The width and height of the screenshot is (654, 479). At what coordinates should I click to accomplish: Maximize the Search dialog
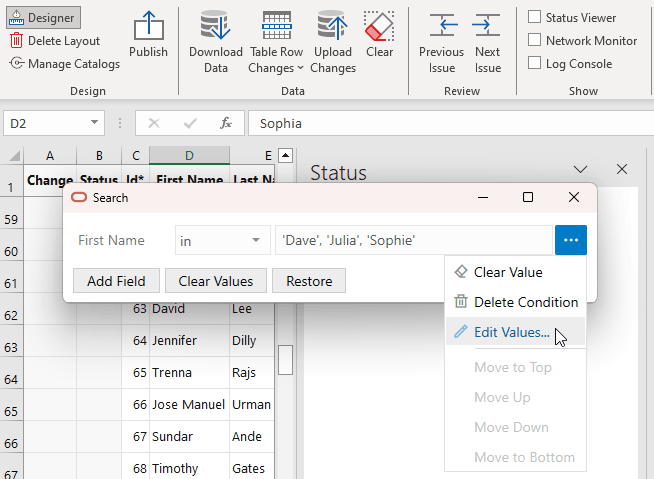click(x=528, y=197)
